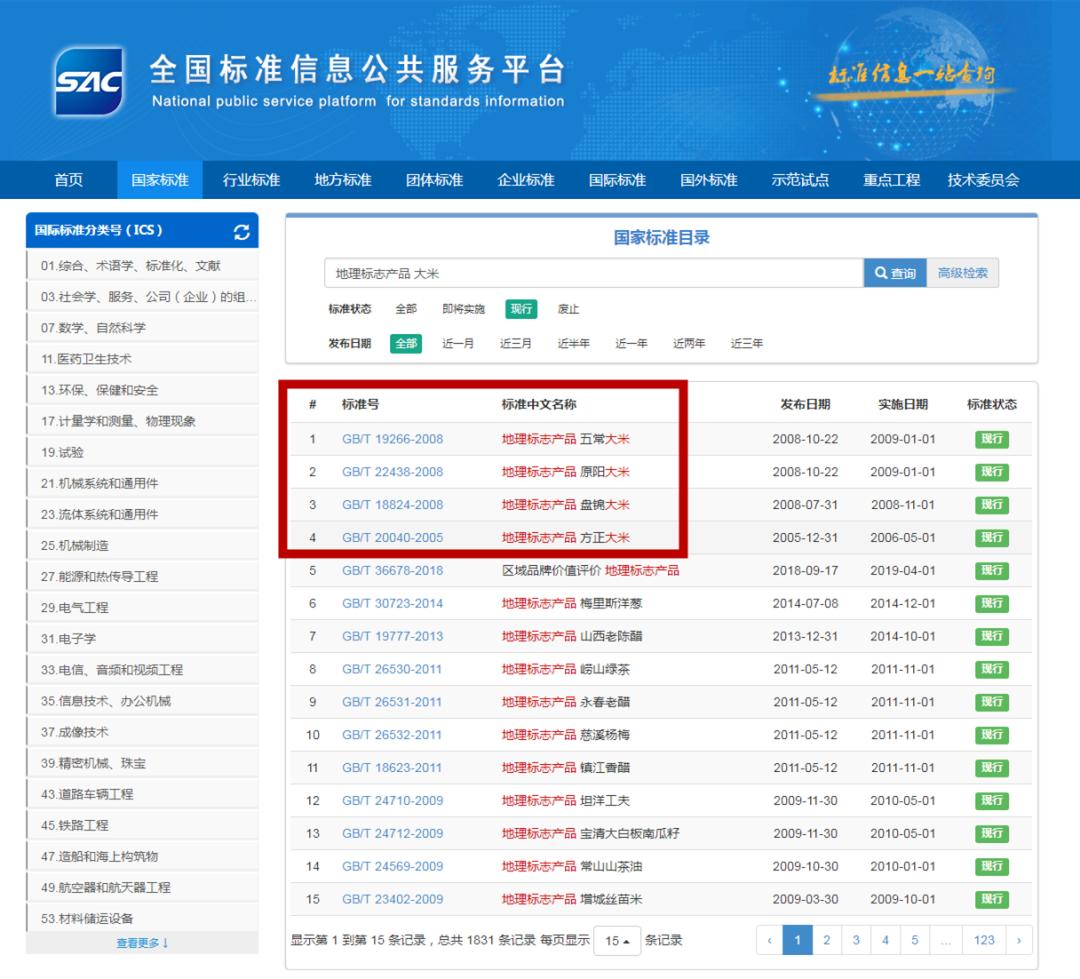Expand ICS list with 查看更多
The height and width of the screenshot is (979, 1080).
142,943
